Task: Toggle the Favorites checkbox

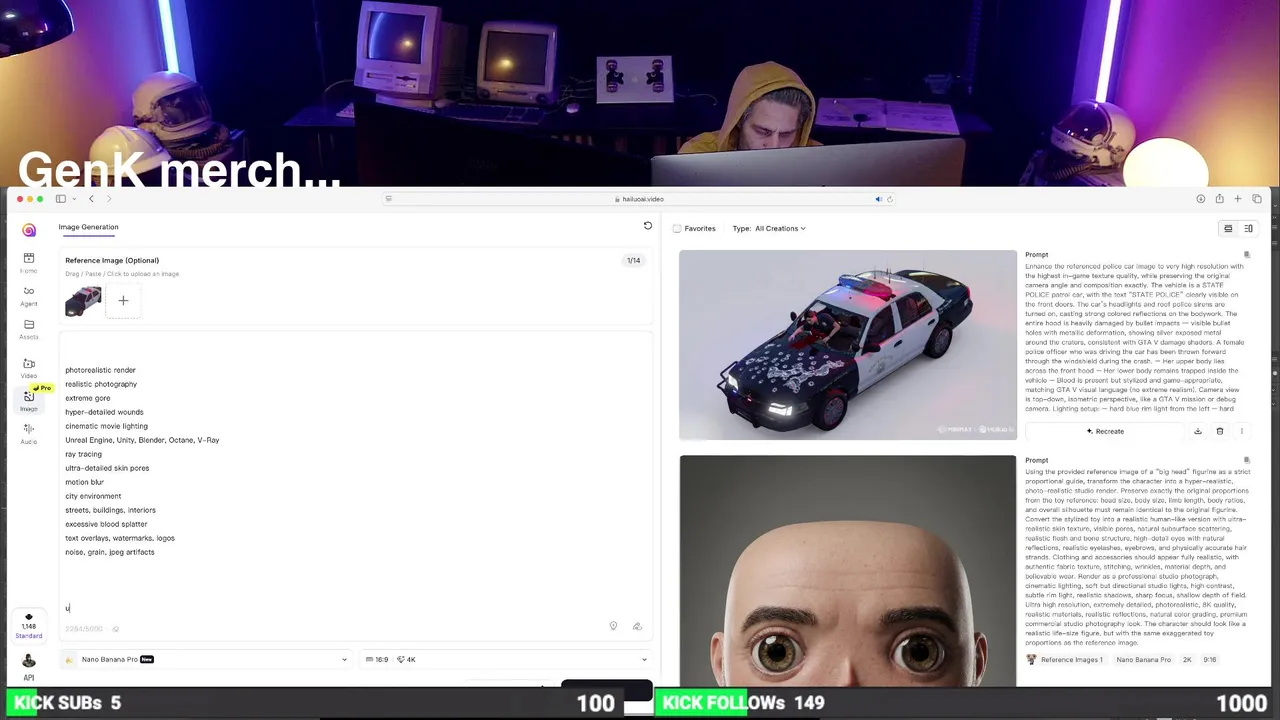Action: [x=677, y=228]
